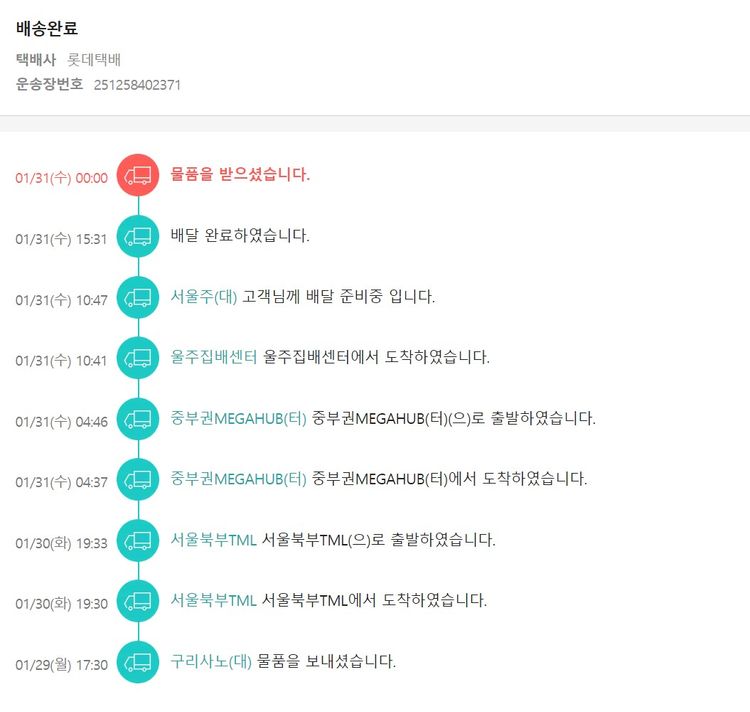The height and width of the screenshot is (712, 750).
Task: Select the truck icon at 01/30 19:33
Action: click(138, 540)
